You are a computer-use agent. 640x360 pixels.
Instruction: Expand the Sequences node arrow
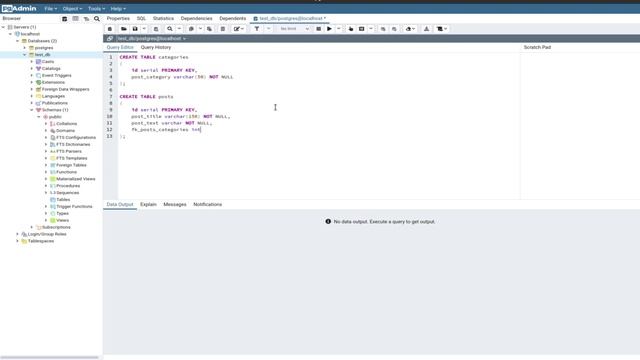point(46,193)
